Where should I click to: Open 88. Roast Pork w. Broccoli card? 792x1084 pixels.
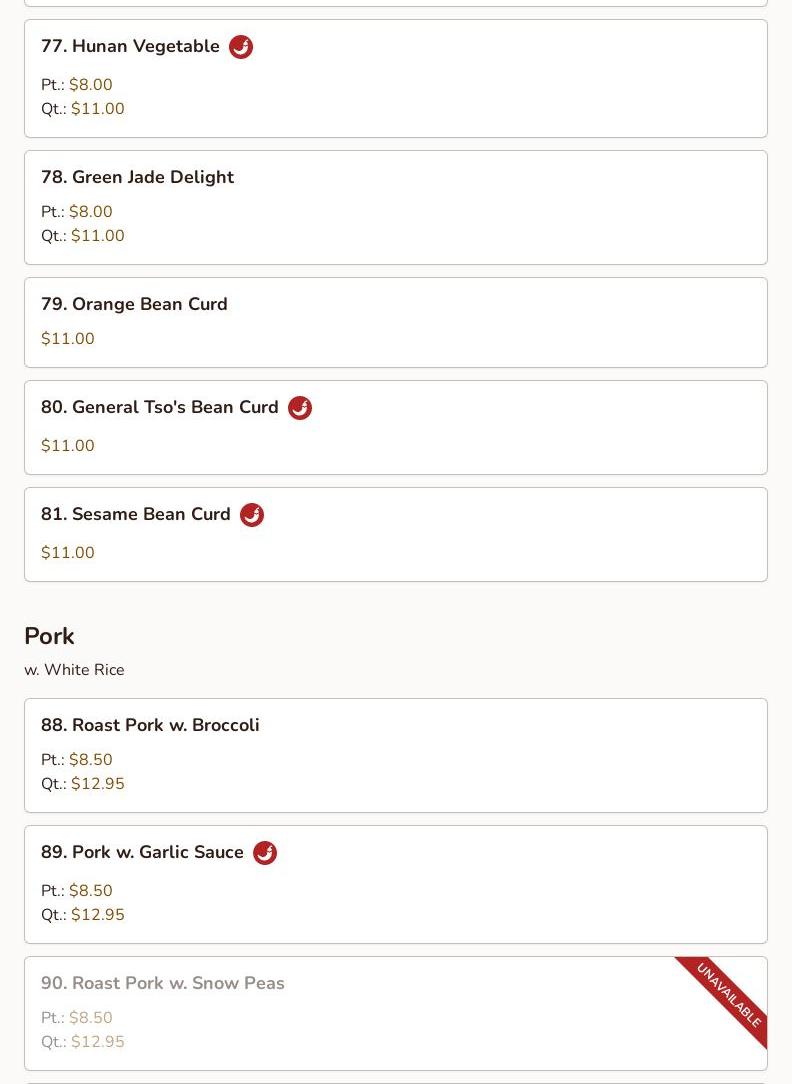coord(150,725)
